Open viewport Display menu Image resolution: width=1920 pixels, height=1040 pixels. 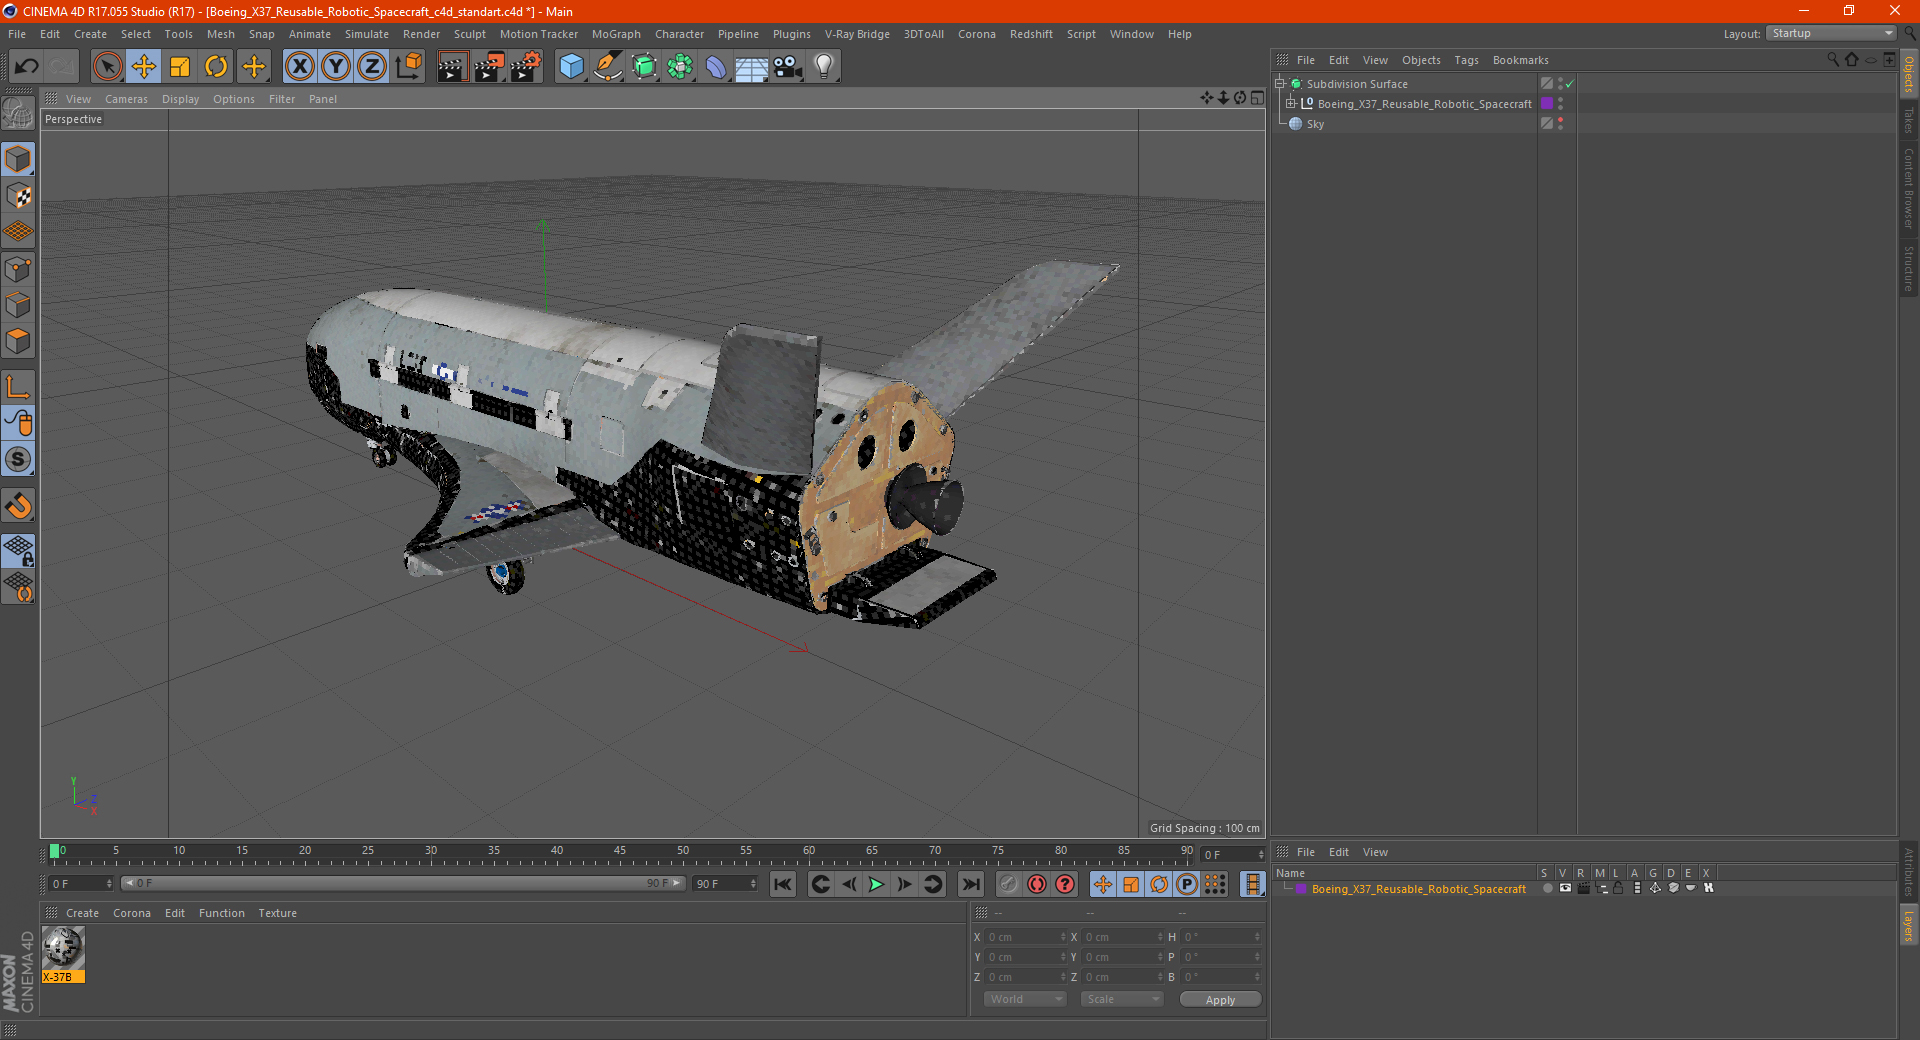click(180, 99)
